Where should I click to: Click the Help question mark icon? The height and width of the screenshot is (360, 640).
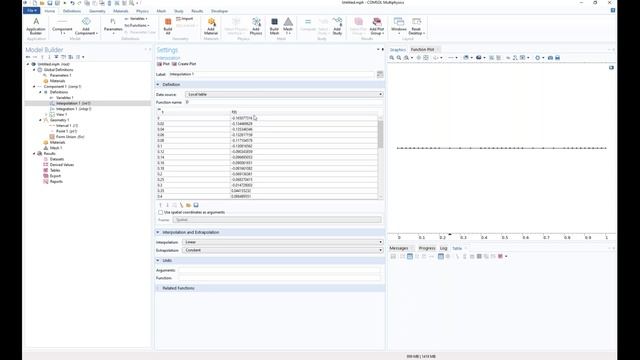click(613, 11)
